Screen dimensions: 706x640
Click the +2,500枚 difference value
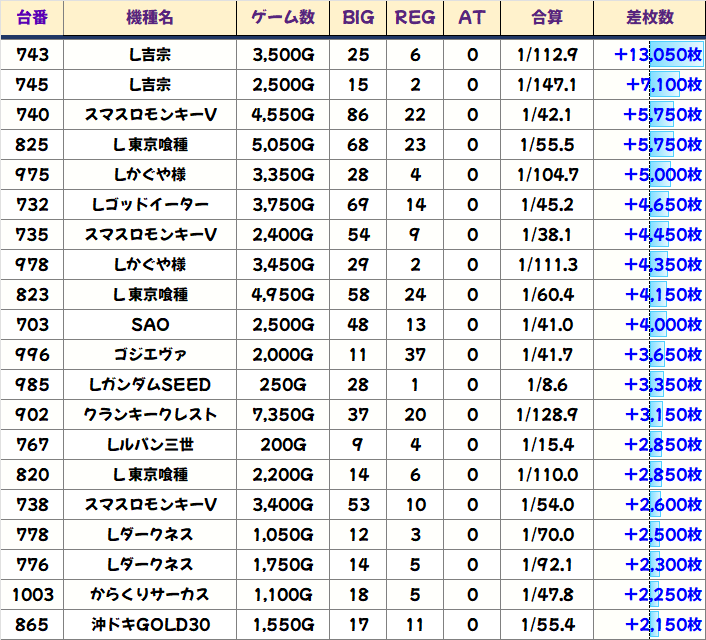(x=663, y=535)
